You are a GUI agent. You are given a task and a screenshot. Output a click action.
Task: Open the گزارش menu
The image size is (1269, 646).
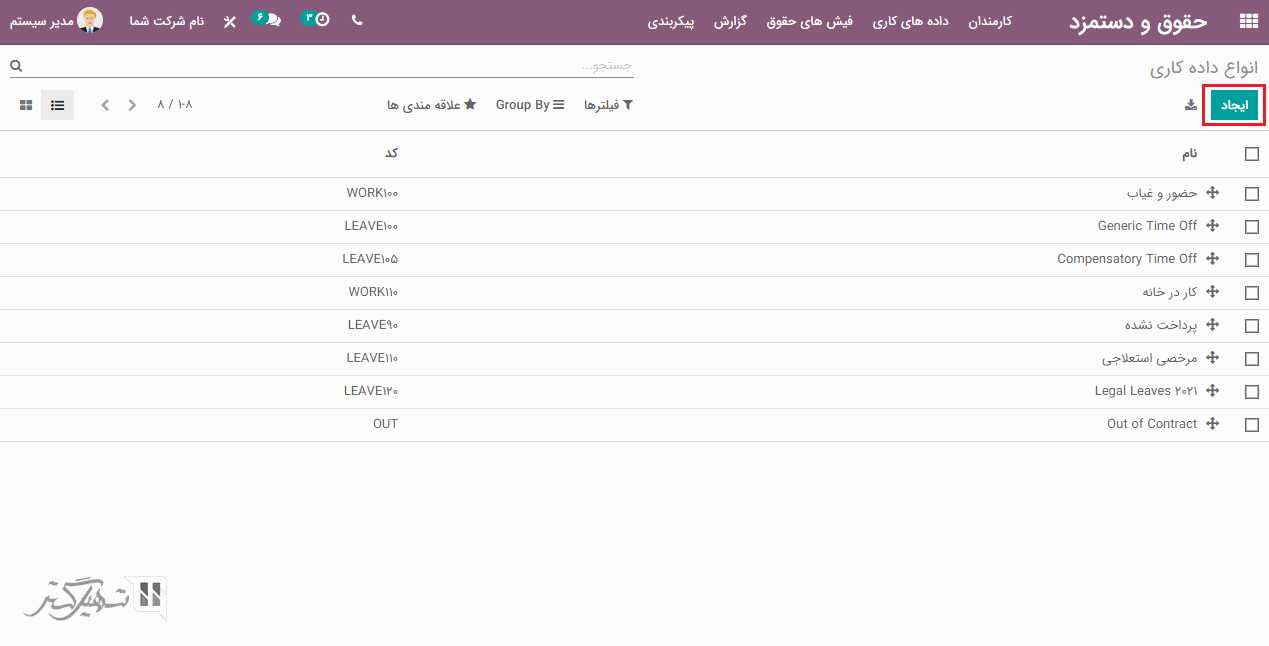tap(730, 21)
